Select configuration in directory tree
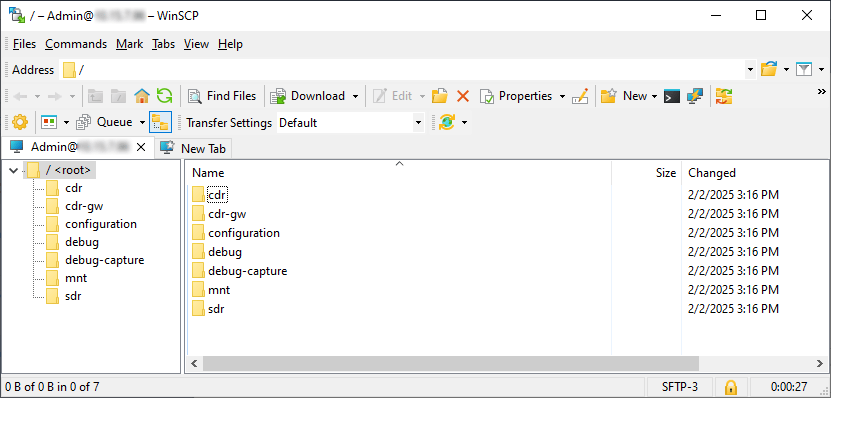Viewport: 858px width, 438px height. pos(101,224)
